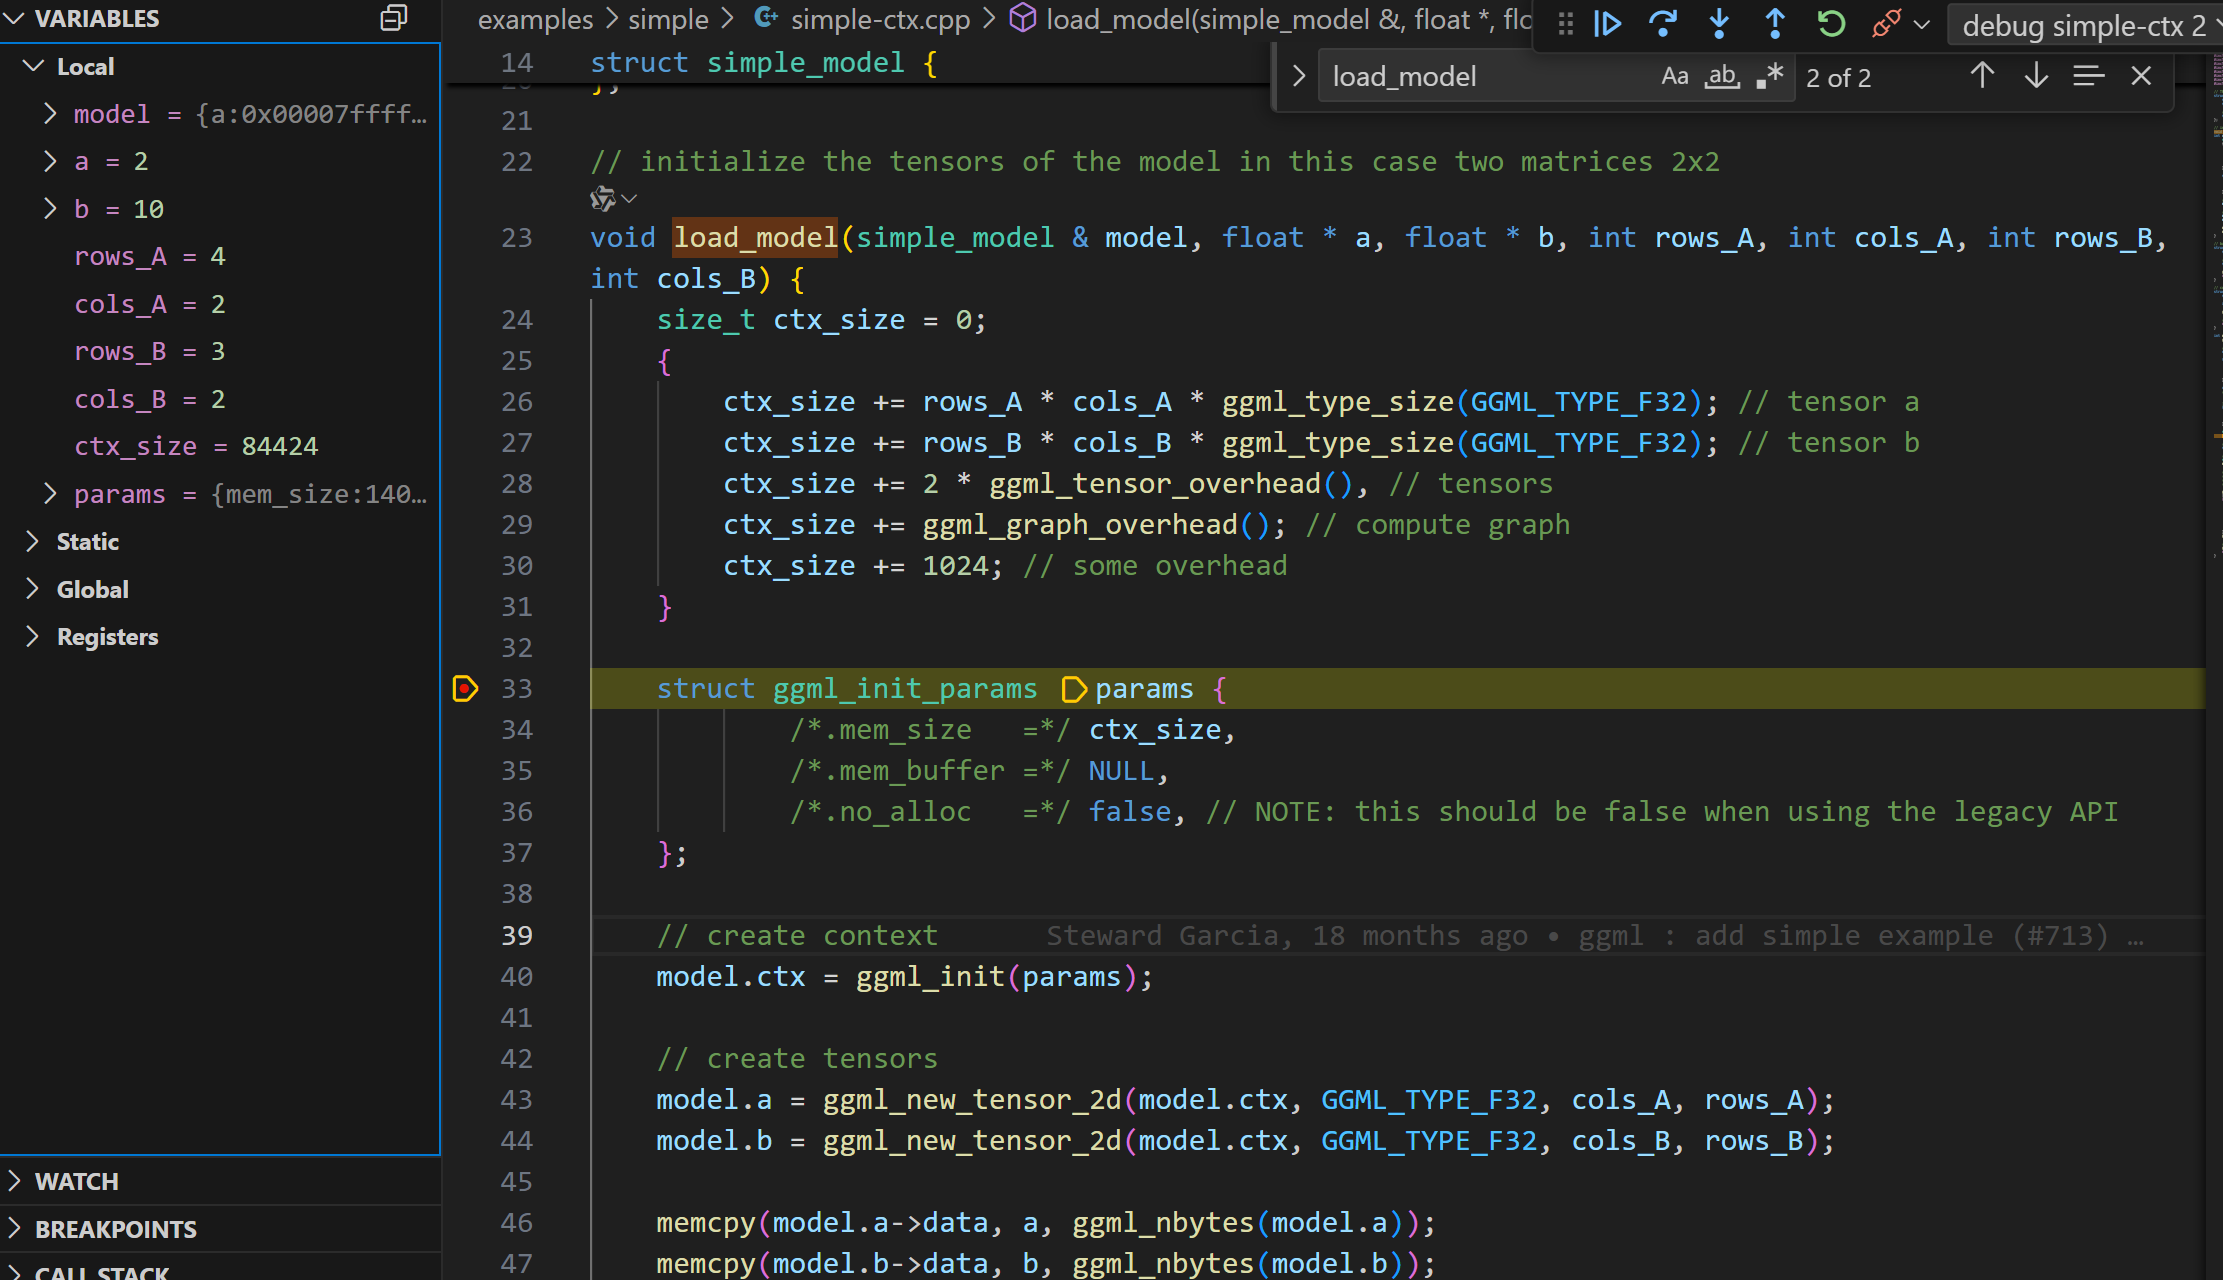2223x1280 pixels.
Task: Expand the WATCH section header
Action: [x=77, y=1181]
